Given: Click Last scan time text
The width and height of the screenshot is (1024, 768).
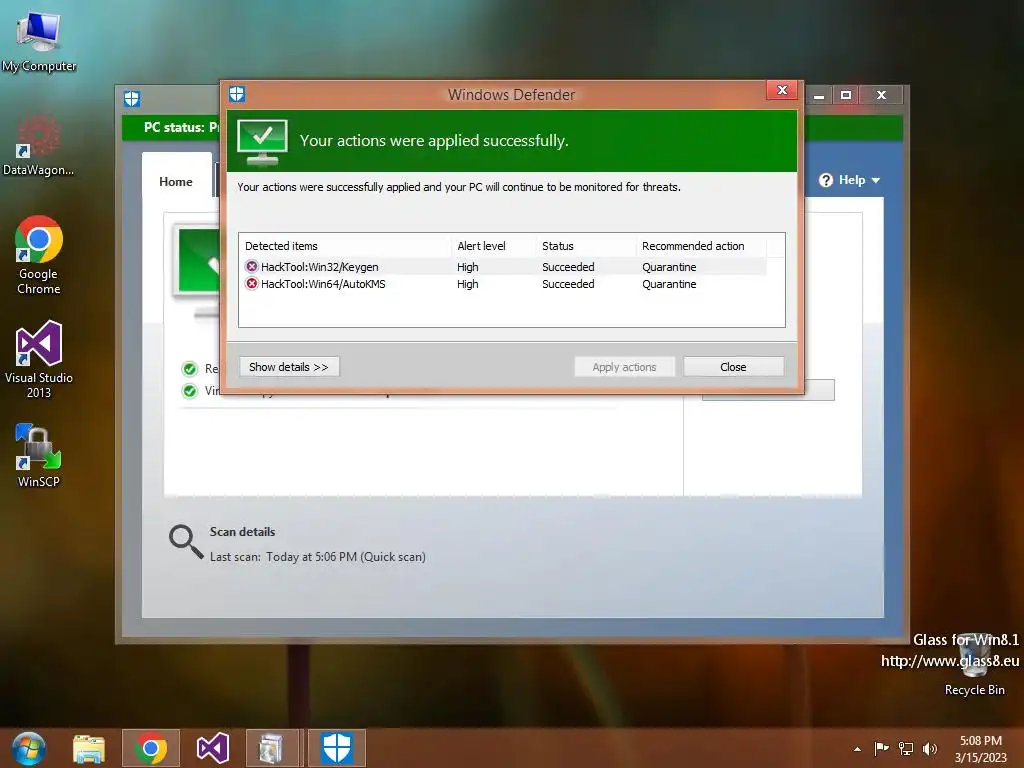Looking at the screenshot, I should pos(317,556).
